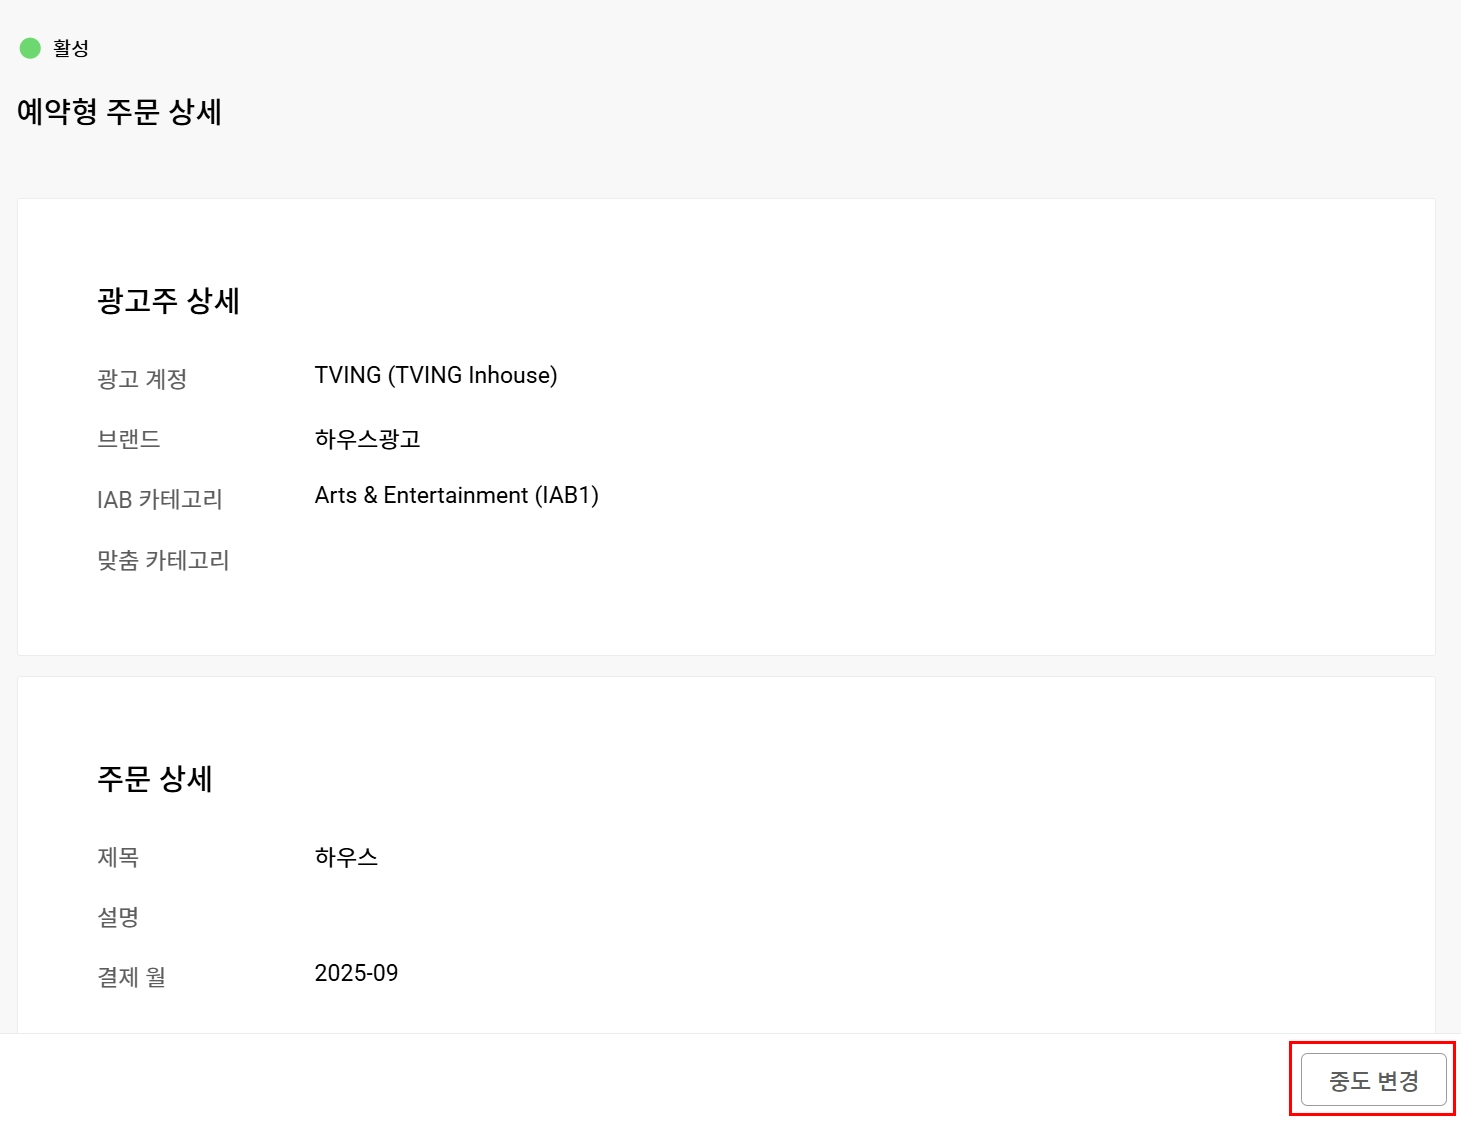Click the 광고주 상세 section heading

(x=168, y=301)
